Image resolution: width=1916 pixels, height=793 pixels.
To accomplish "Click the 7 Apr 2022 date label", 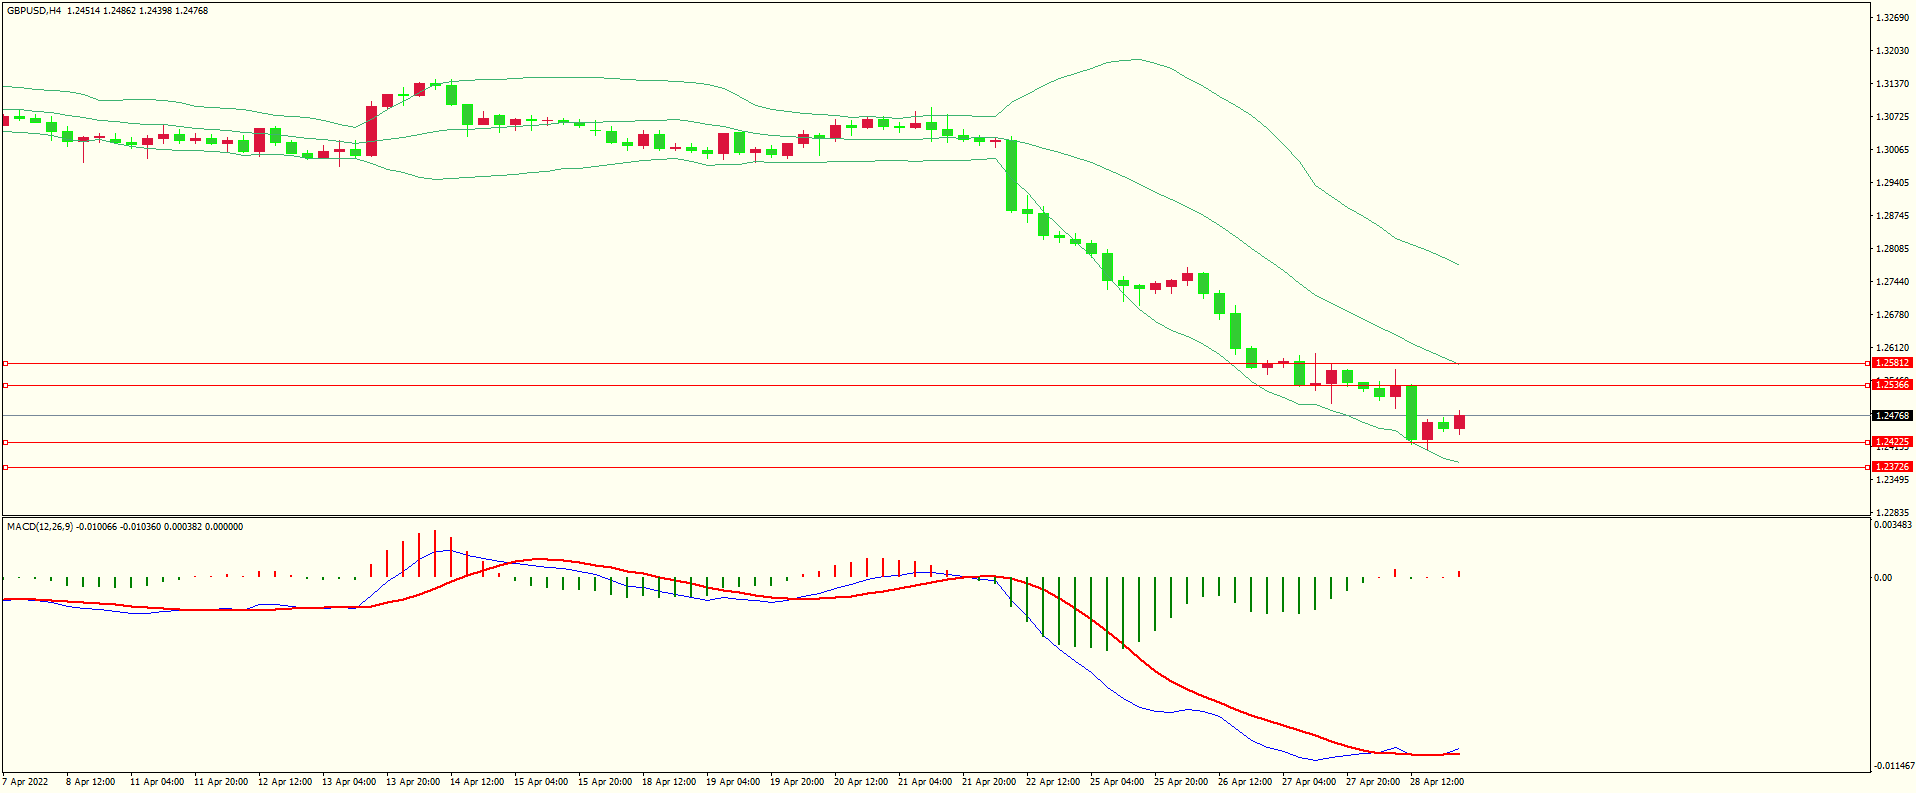I will pyautogui.click(x=26, y=782).
